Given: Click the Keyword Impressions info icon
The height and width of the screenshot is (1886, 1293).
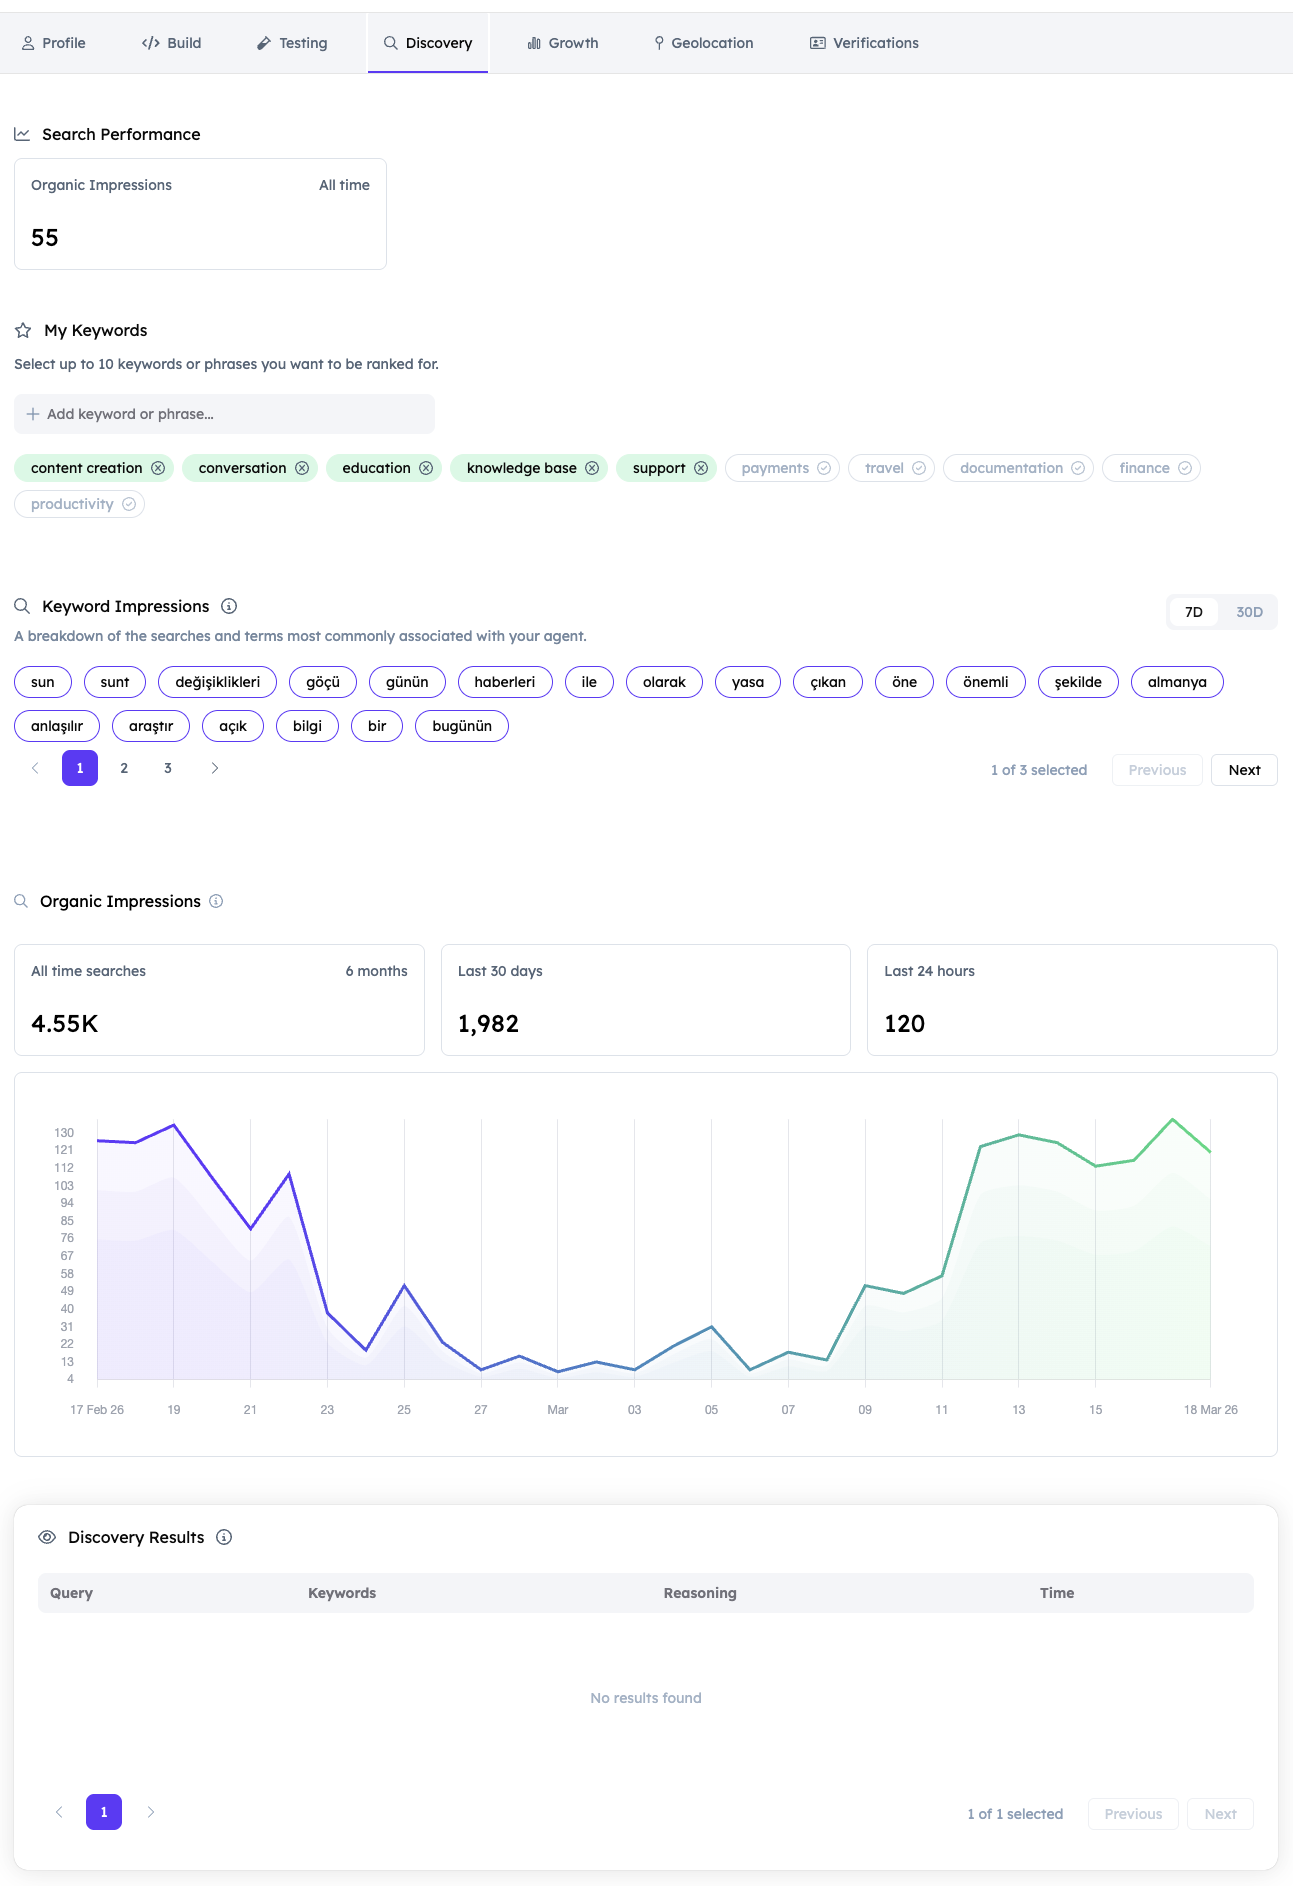Looking at the screenshot, I should (x=229, y=606).
